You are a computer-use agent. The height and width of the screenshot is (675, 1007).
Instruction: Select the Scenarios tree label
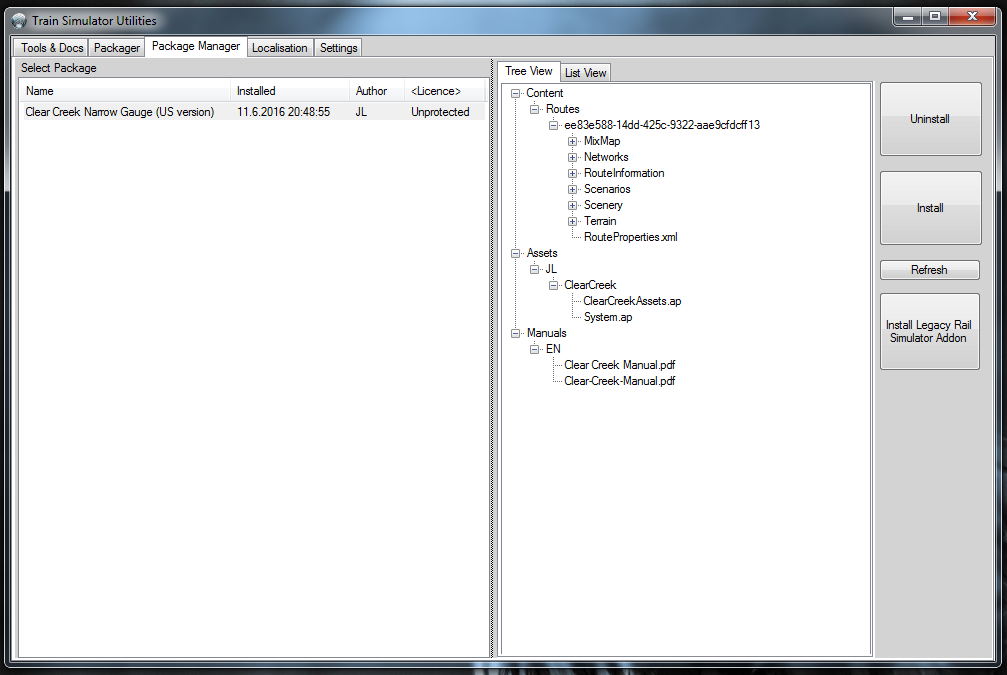click(607, 189)
